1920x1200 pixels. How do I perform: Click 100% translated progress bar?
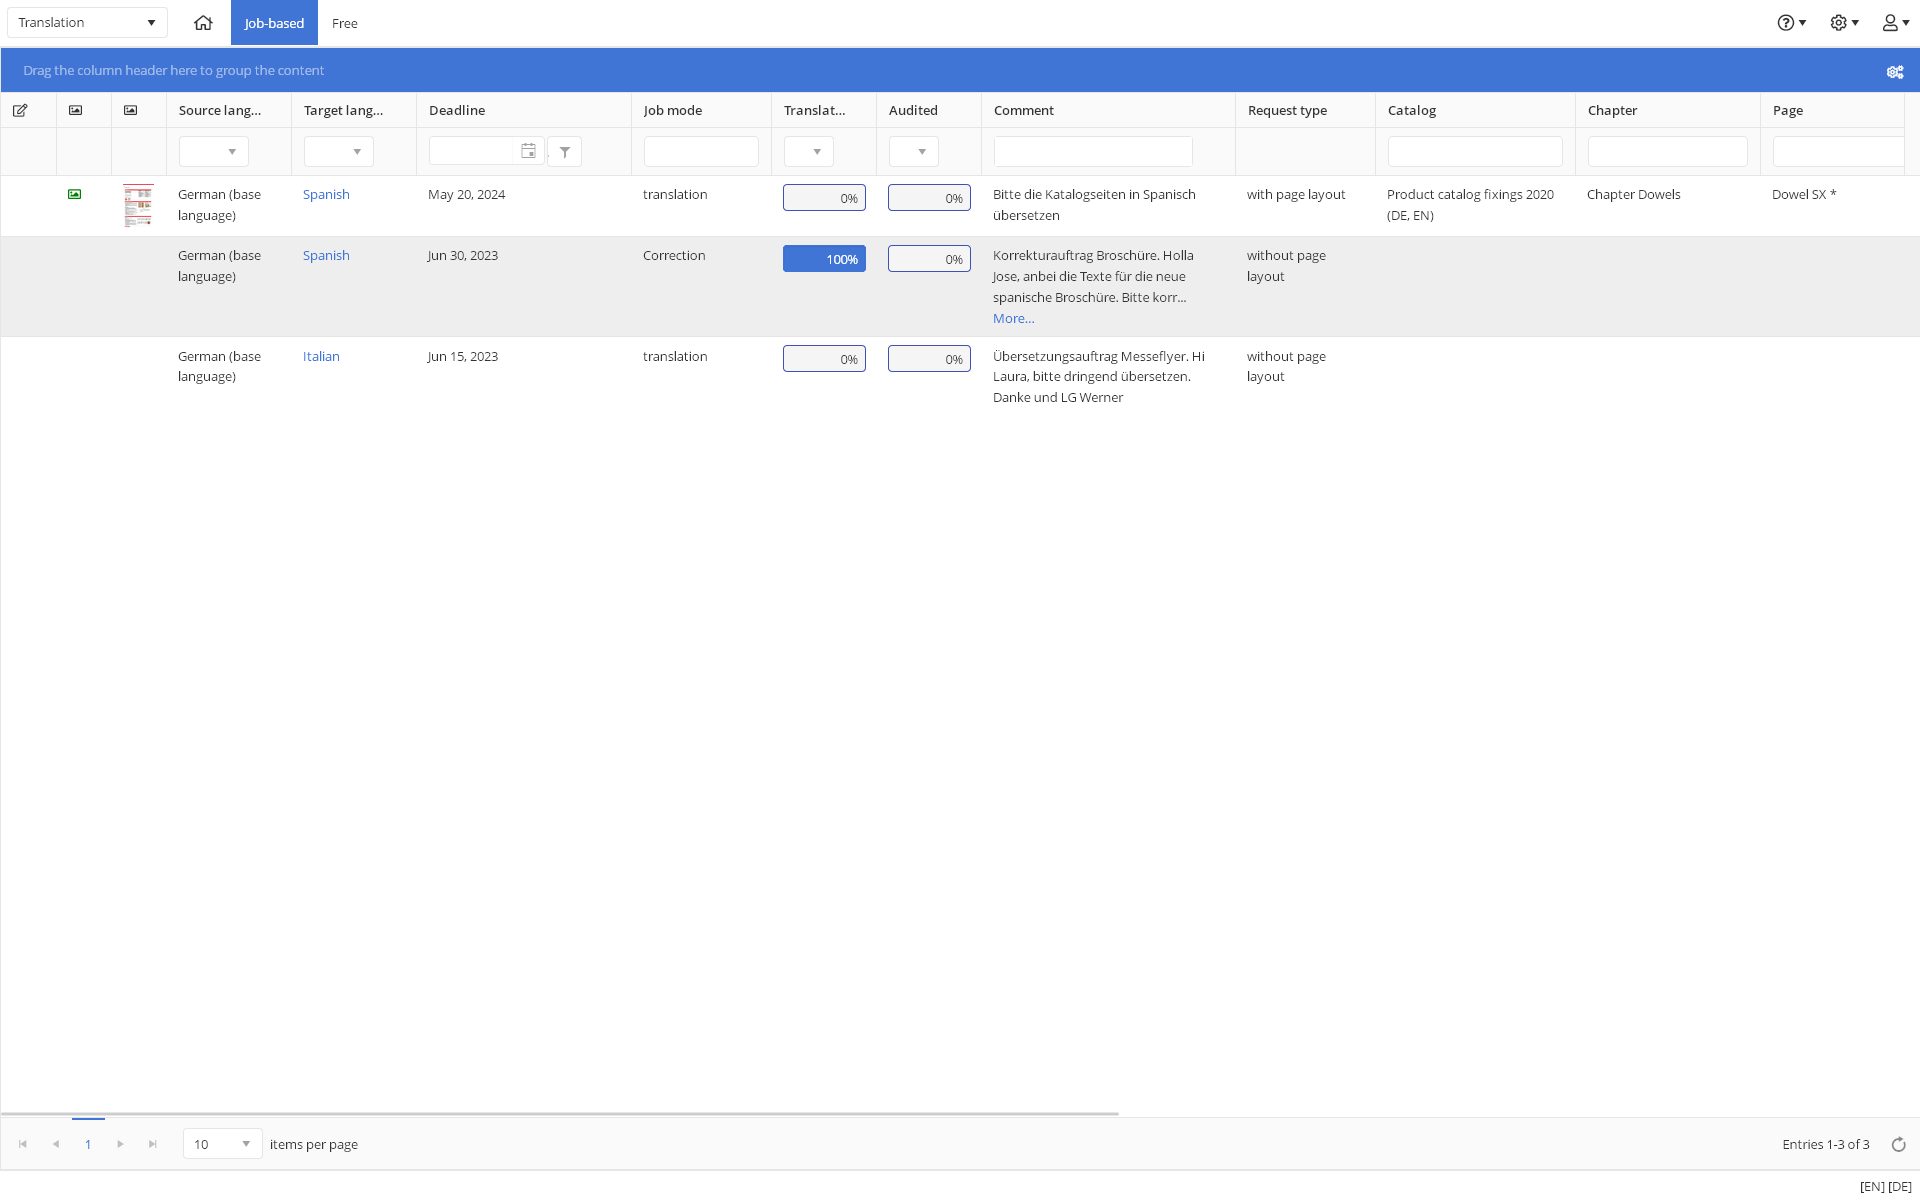coord(824,259)
